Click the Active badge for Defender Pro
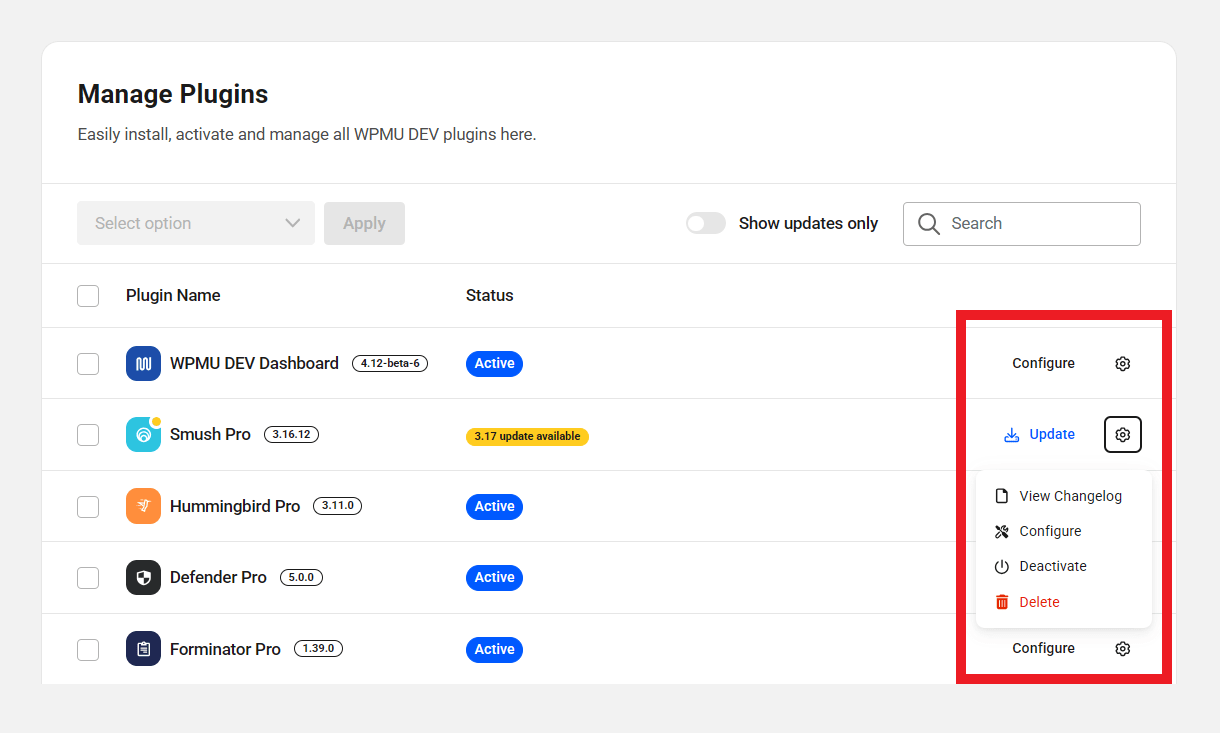Screen dimensions: 1220x733 (x=494, y=578)
